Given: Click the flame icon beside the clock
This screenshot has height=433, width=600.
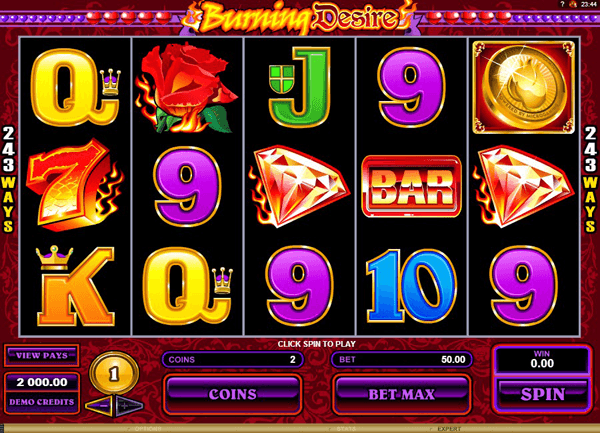Looking at the screenshot, I should tap(573, 4).
